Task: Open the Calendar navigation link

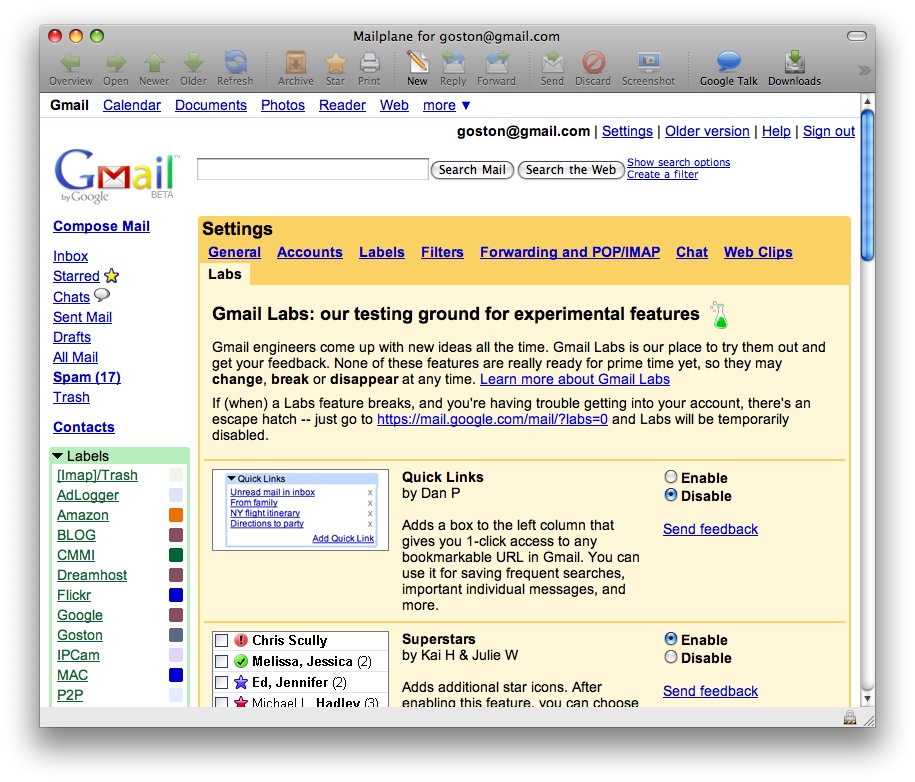Action: tap(132, 106)
